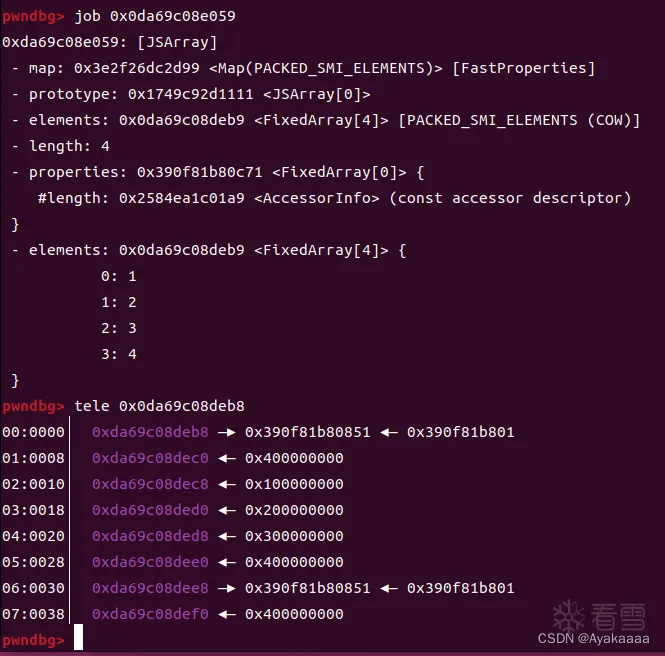This screenshot has width=665, height=656.
Task: Click the offset label 07:0038
Action: pyautogui.click(x=33, y=614)
